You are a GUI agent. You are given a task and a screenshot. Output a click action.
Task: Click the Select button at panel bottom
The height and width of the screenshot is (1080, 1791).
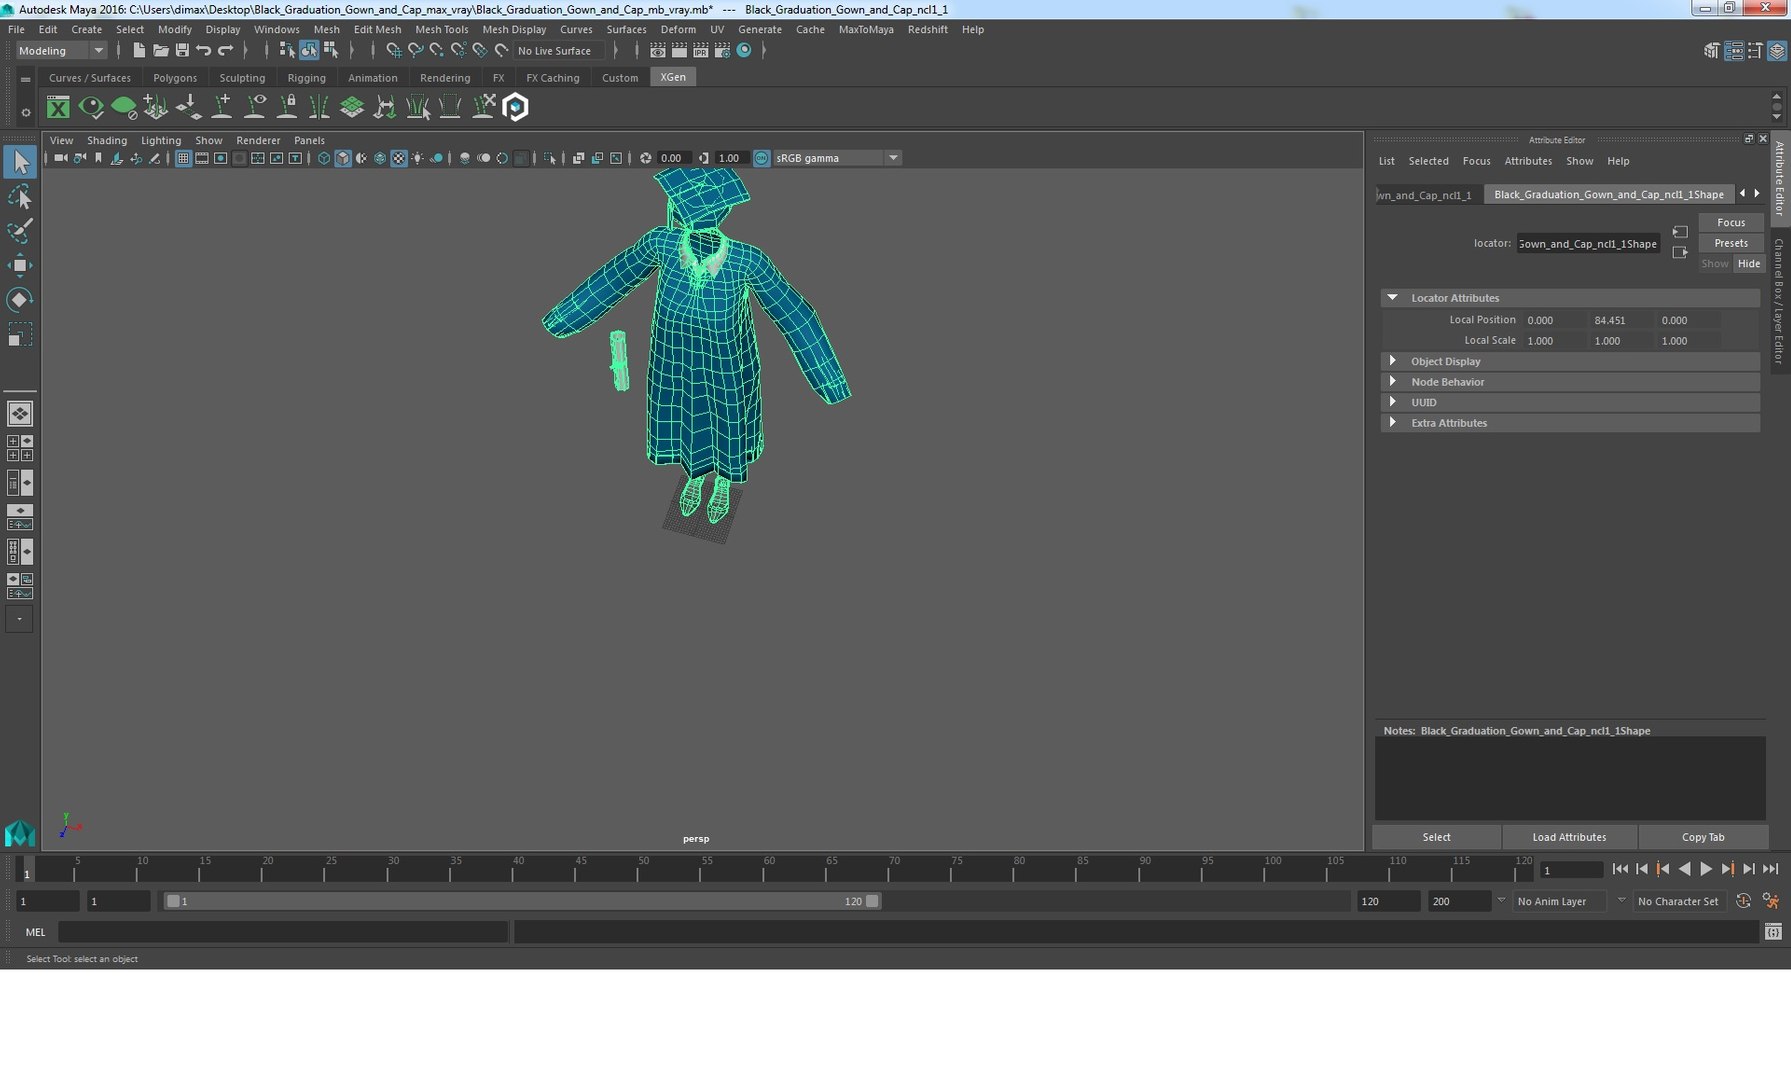[1436, 837]
